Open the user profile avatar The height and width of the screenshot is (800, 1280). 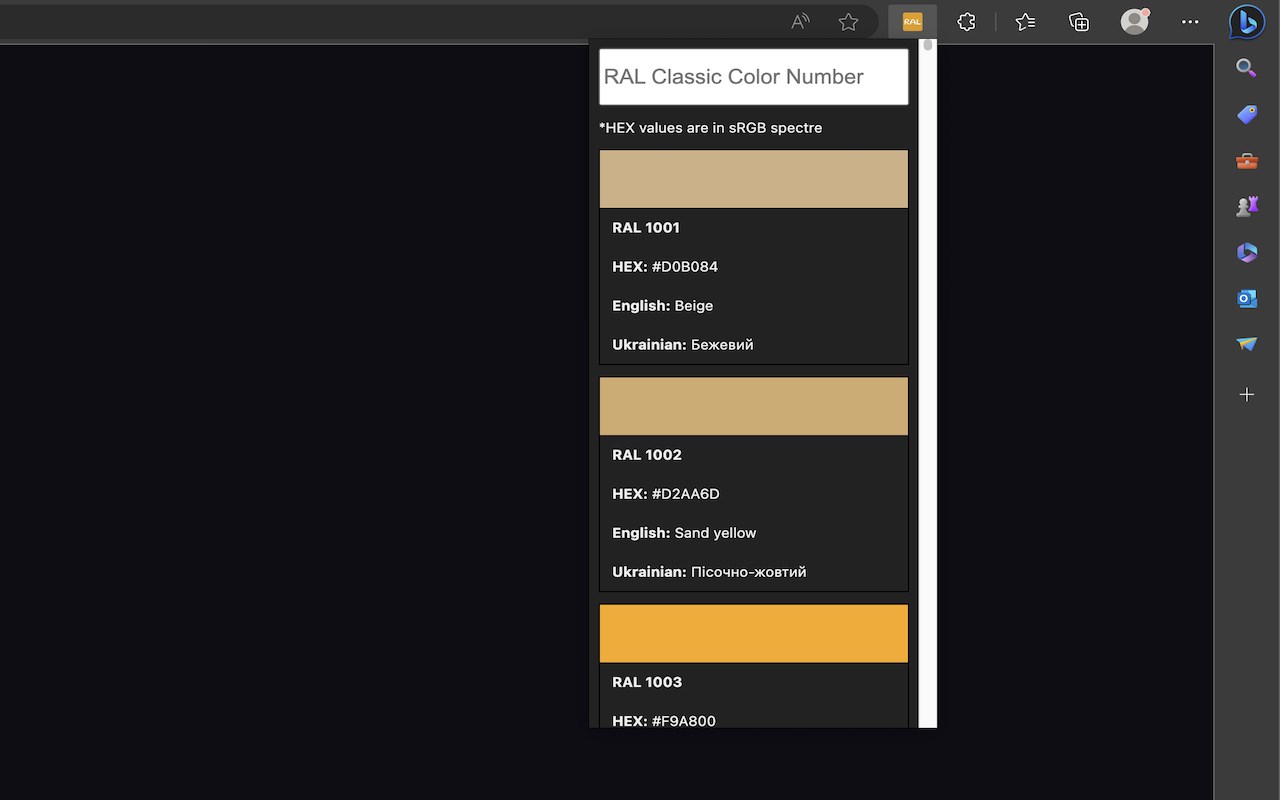[1134, 22]
